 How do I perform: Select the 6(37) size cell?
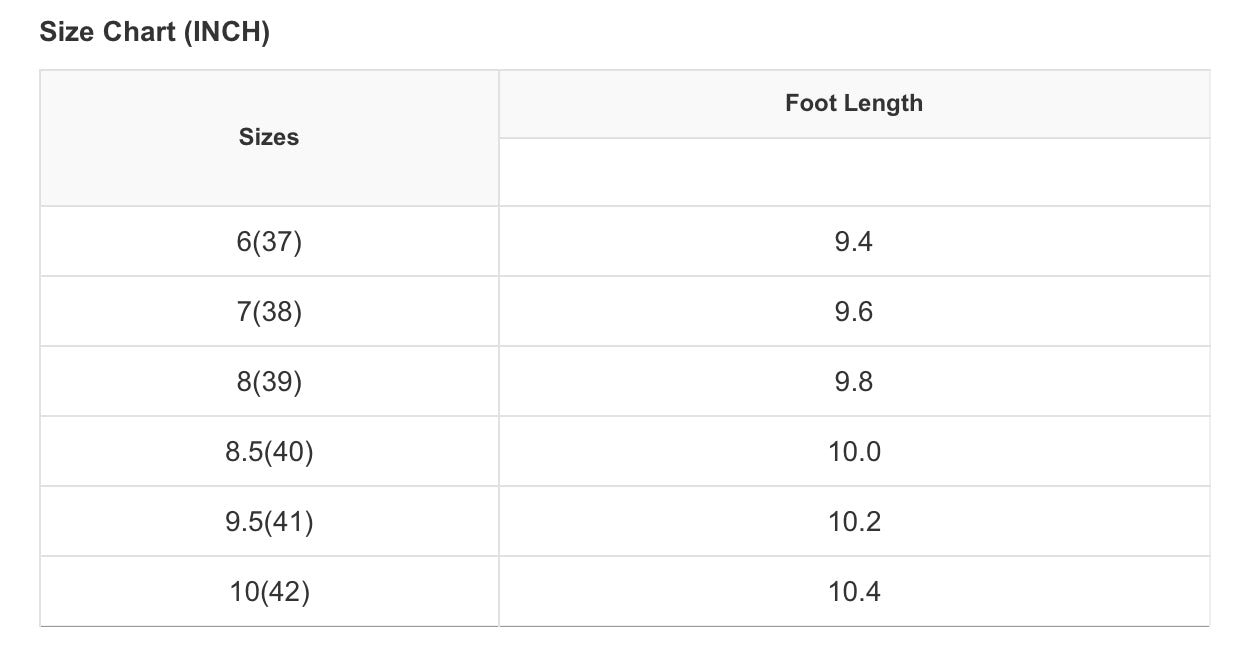pyautogui.click(x=269, y=242)
